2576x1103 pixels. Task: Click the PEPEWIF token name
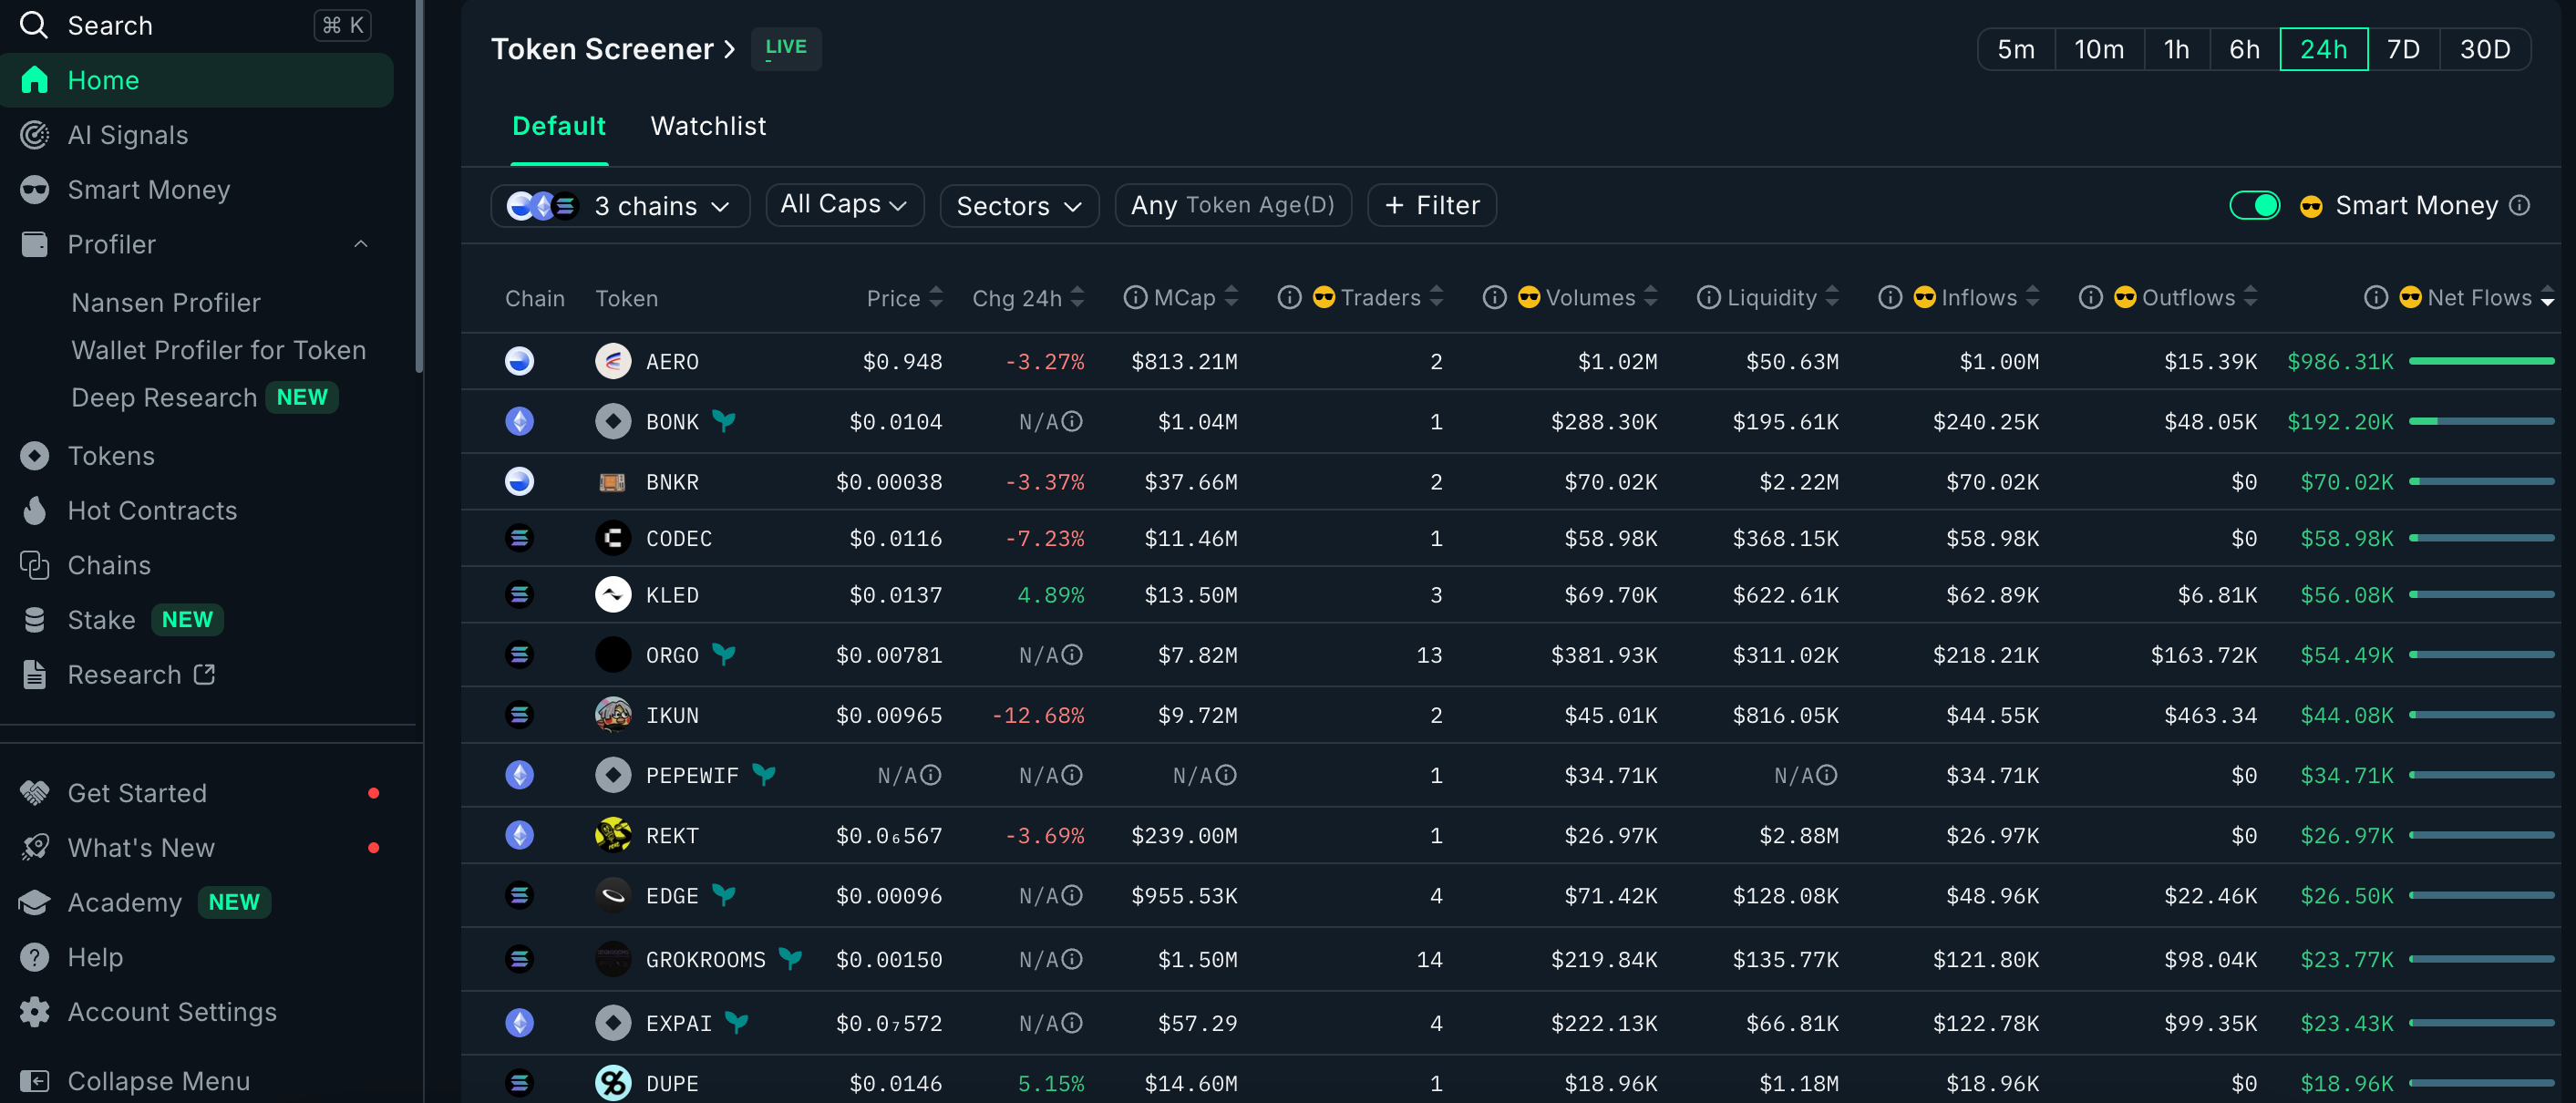(692, 775)
